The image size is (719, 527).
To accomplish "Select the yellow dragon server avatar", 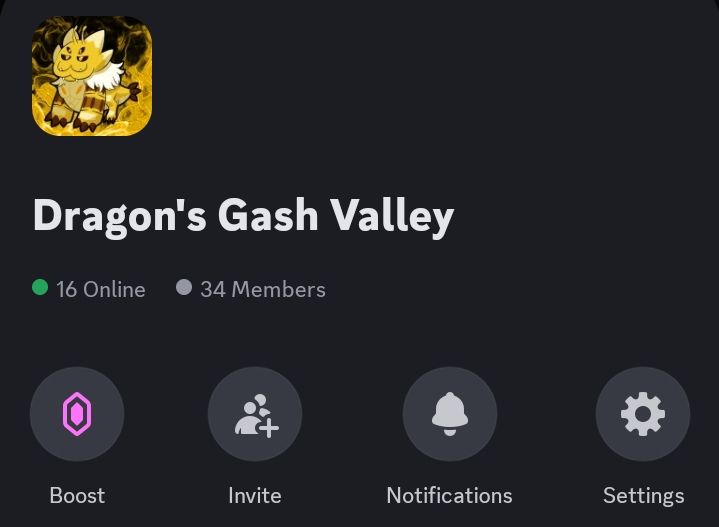I will pos(92,76).
